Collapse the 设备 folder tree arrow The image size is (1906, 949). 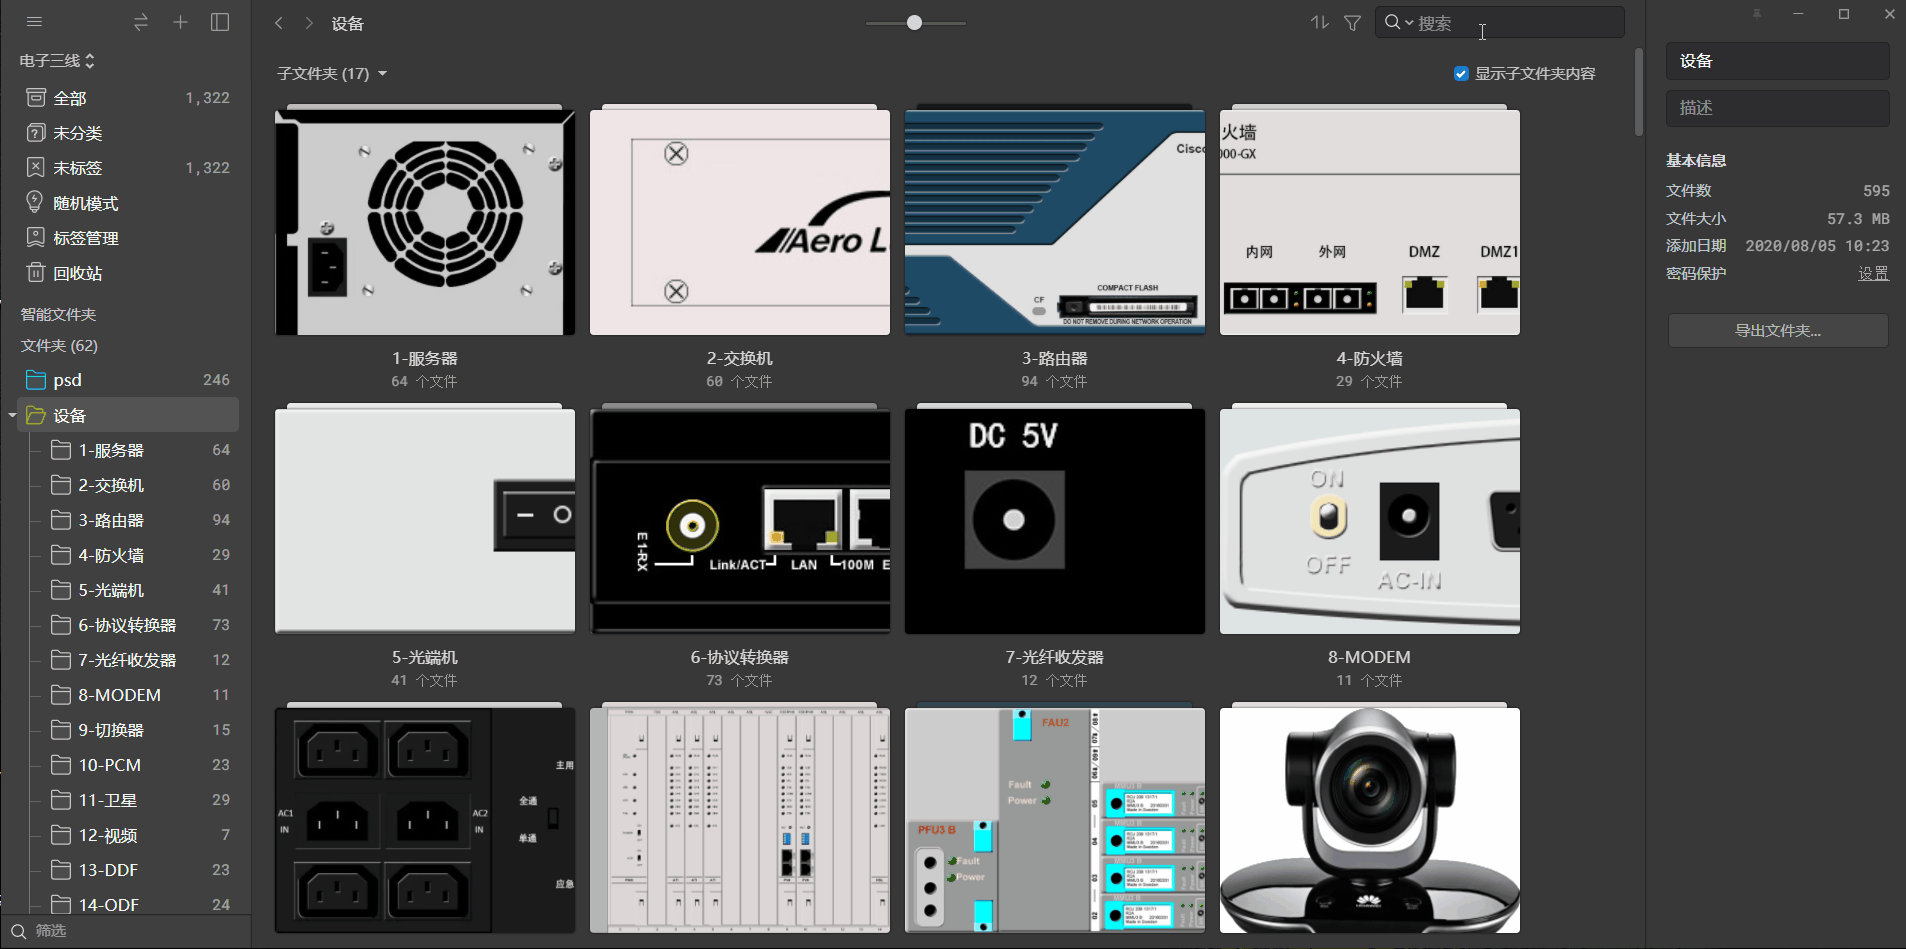click(12, 415)
